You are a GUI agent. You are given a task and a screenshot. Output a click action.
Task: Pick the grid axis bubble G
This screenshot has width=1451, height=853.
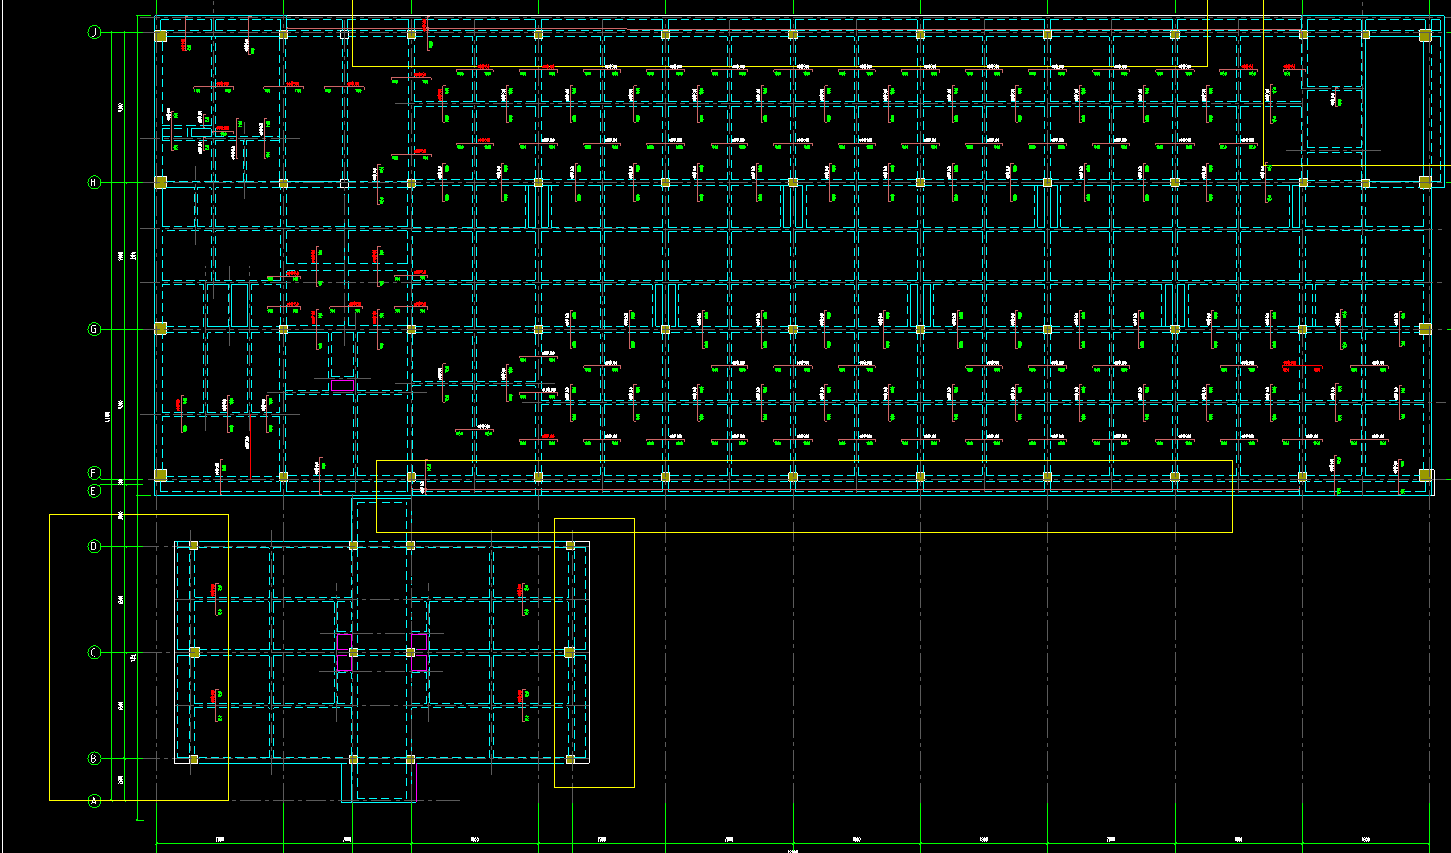tap(95, 329)
